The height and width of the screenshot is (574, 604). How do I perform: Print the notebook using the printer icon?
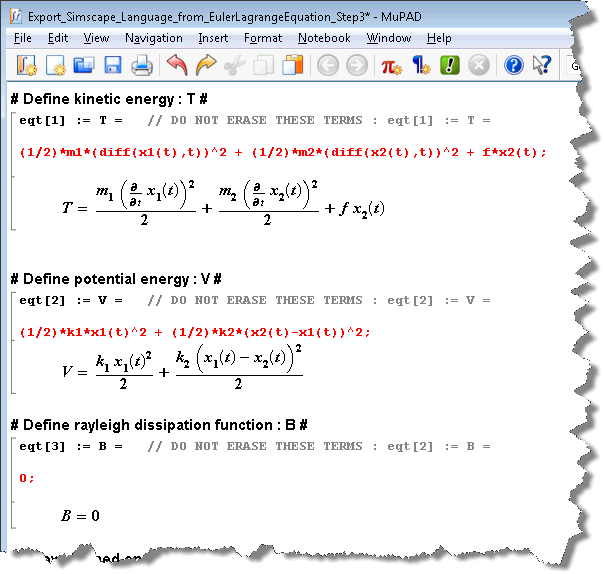point(142,66)
